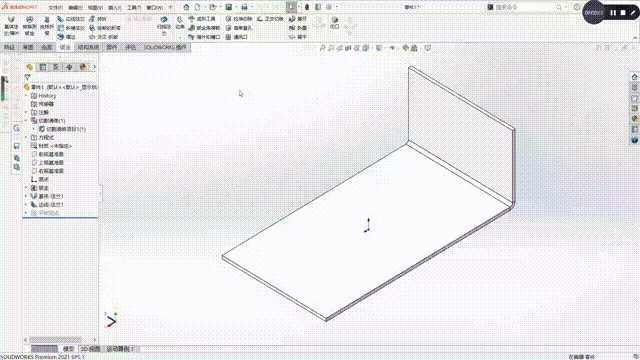Click the Unfold (展开) tool
The width and height of the screenshot is (640, 360).
pyautogui.click(x=298, y=19)
